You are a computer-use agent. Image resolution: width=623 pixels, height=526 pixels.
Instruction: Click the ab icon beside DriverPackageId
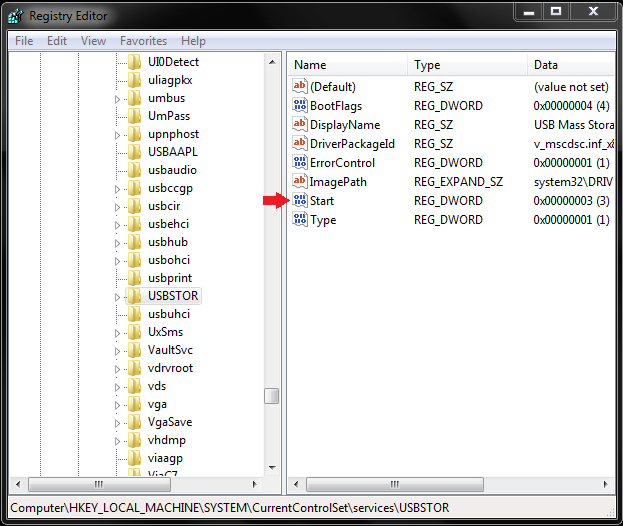(x=300, y=143)
